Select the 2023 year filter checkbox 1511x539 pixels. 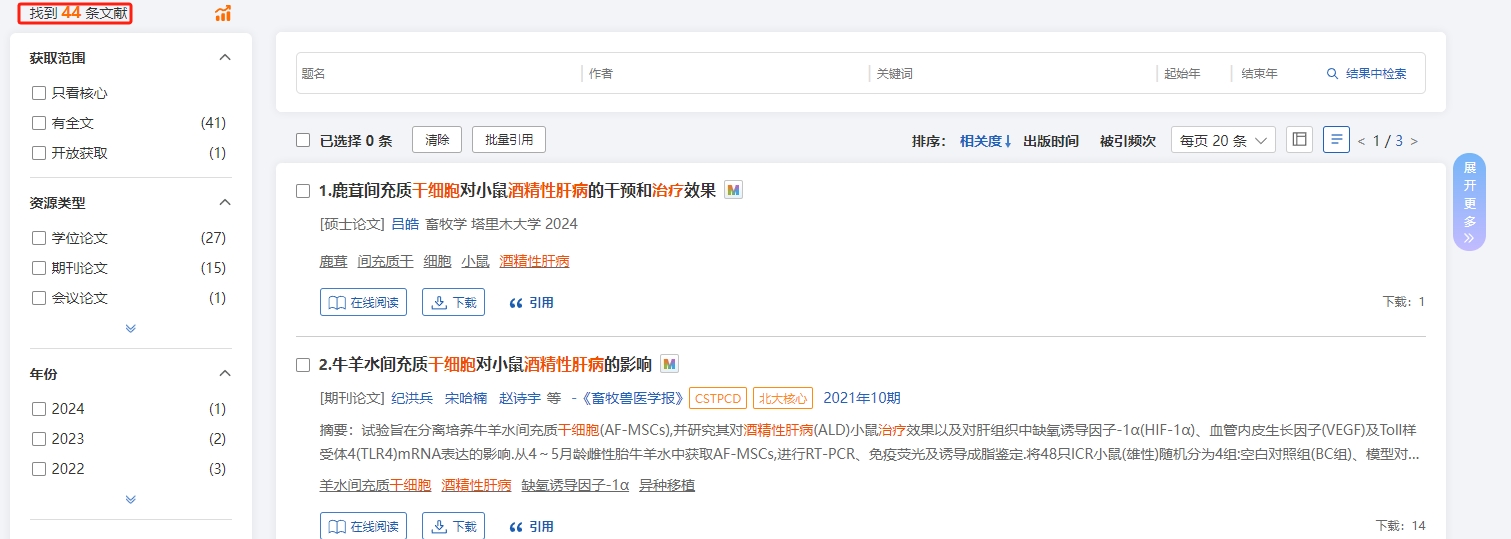pos(39,439)
